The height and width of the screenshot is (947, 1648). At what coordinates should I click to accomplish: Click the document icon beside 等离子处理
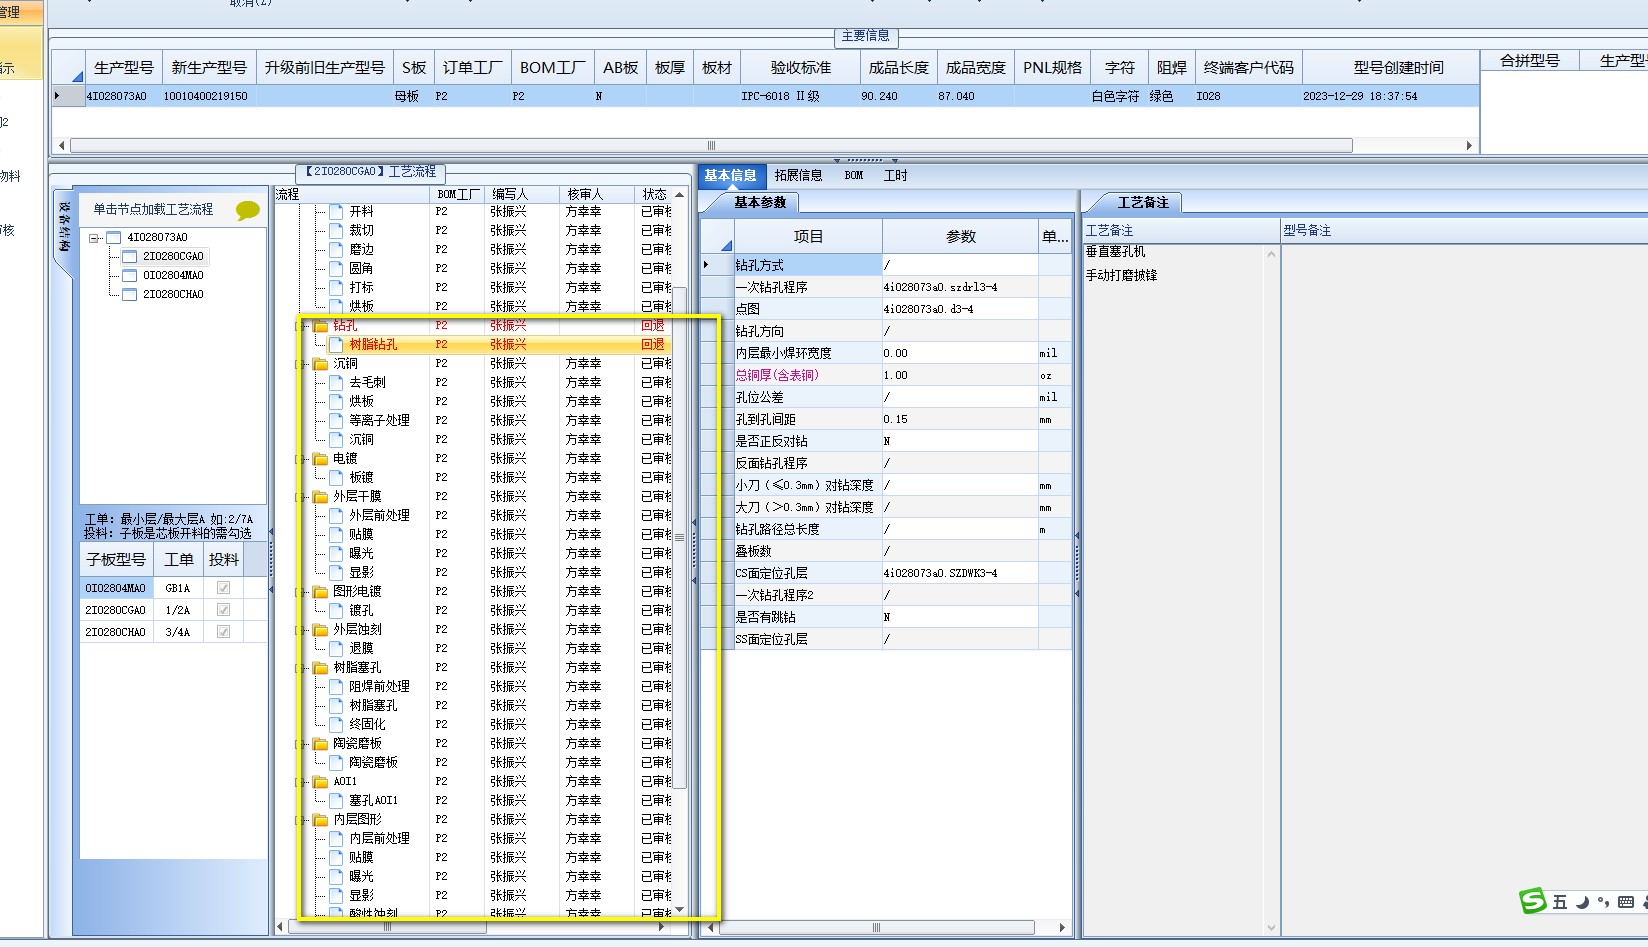coord(337,421)
